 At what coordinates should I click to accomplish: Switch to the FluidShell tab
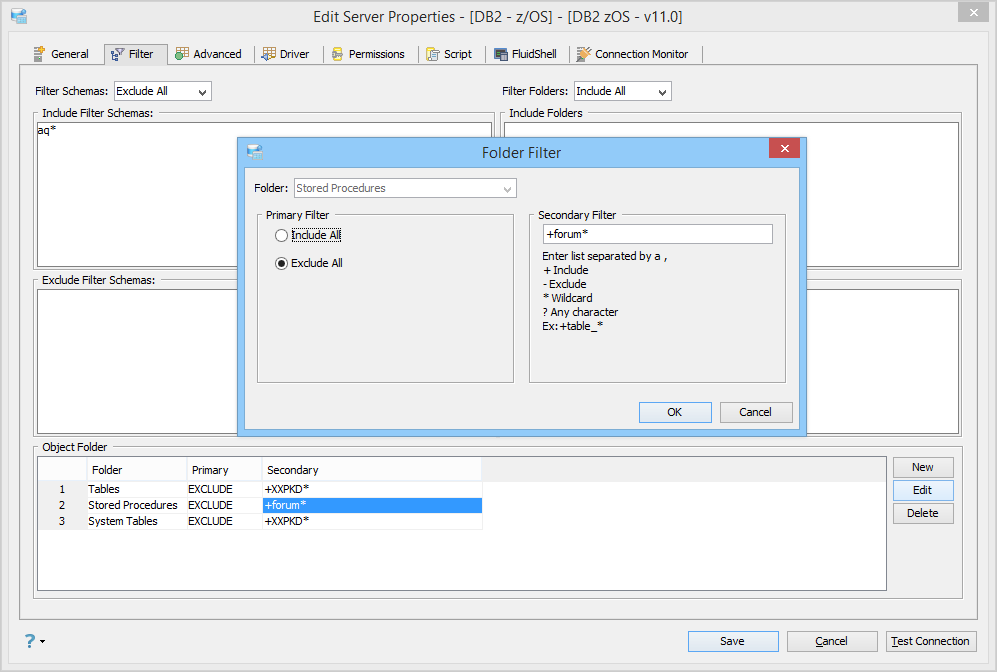tap(526, 54)
